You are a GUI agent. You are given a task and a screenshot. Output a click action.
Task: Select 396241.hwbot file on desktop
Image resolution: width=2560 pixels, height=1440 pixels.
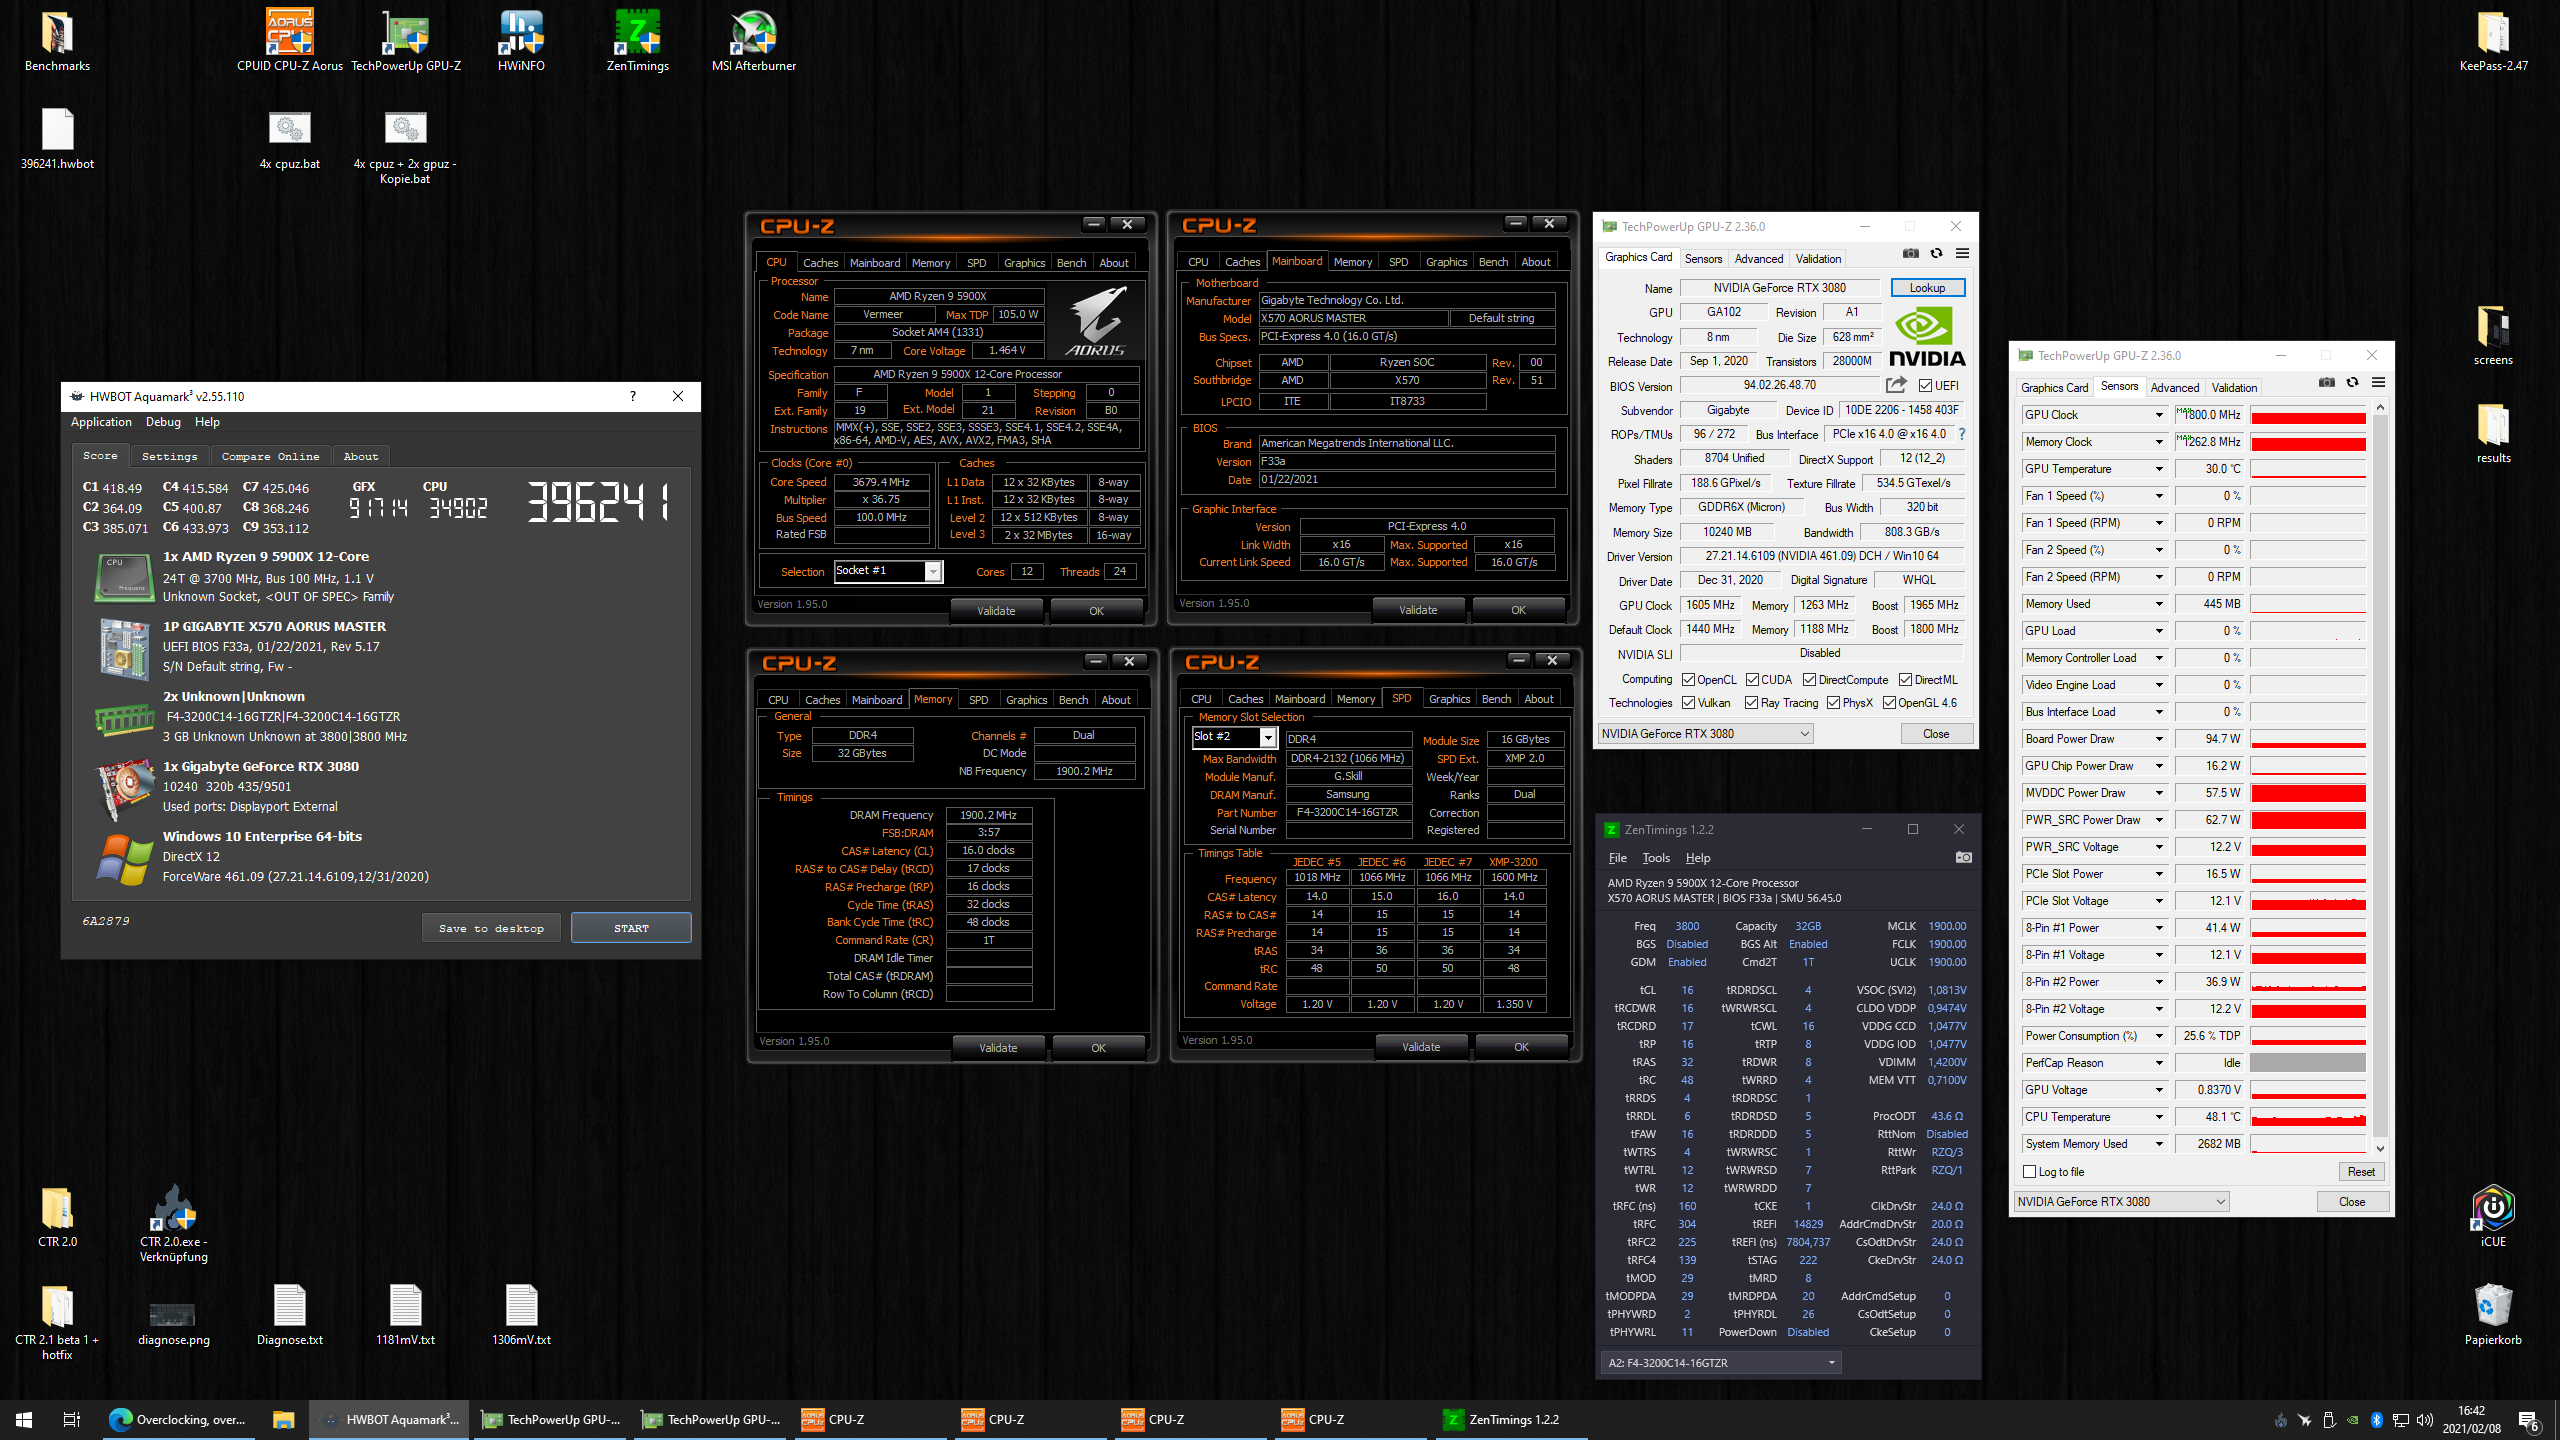pyautogui.click(x=57, y=139)
